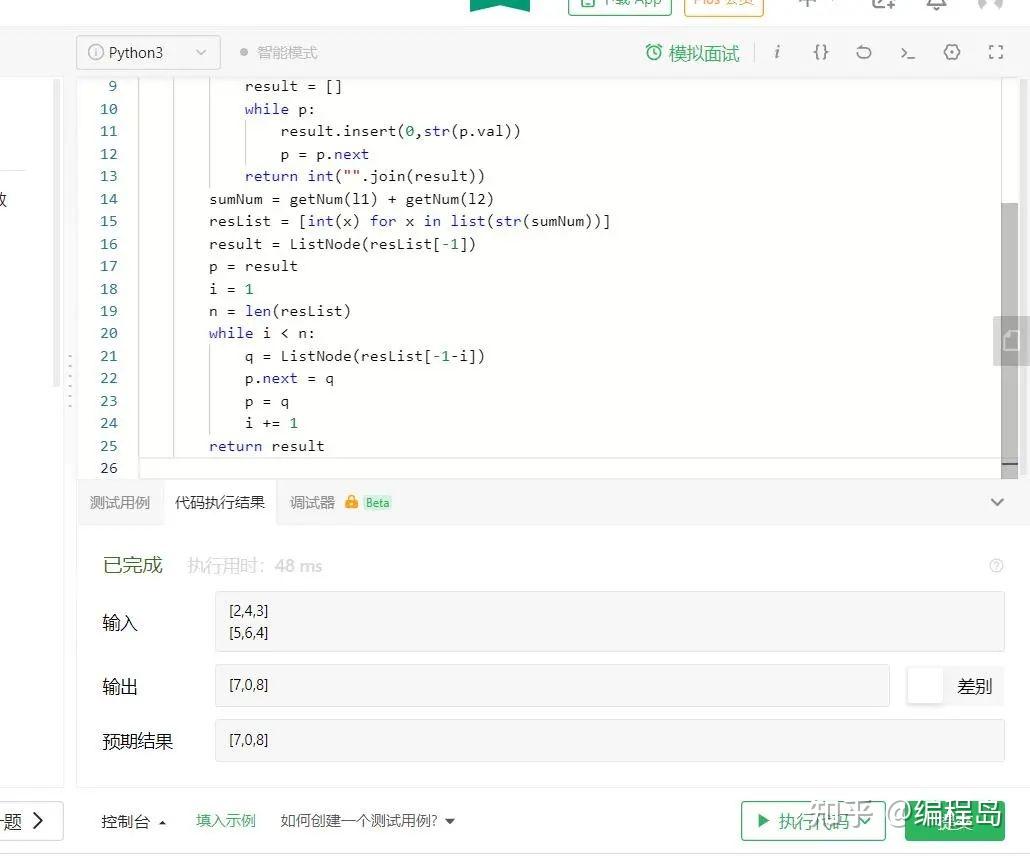1030x857 pixels.
Task: Open the terminal/console icon
Action: [x=908, y=52]
